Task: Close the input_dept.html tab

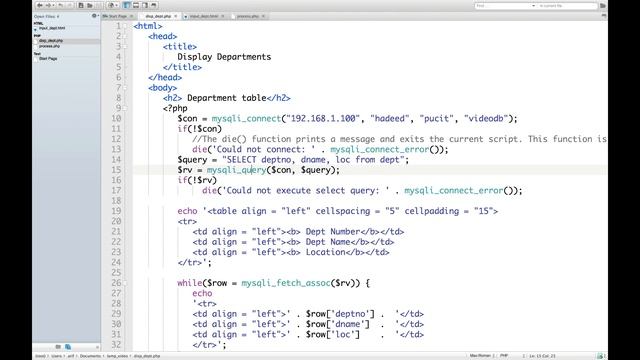Action: pos(222,16)
